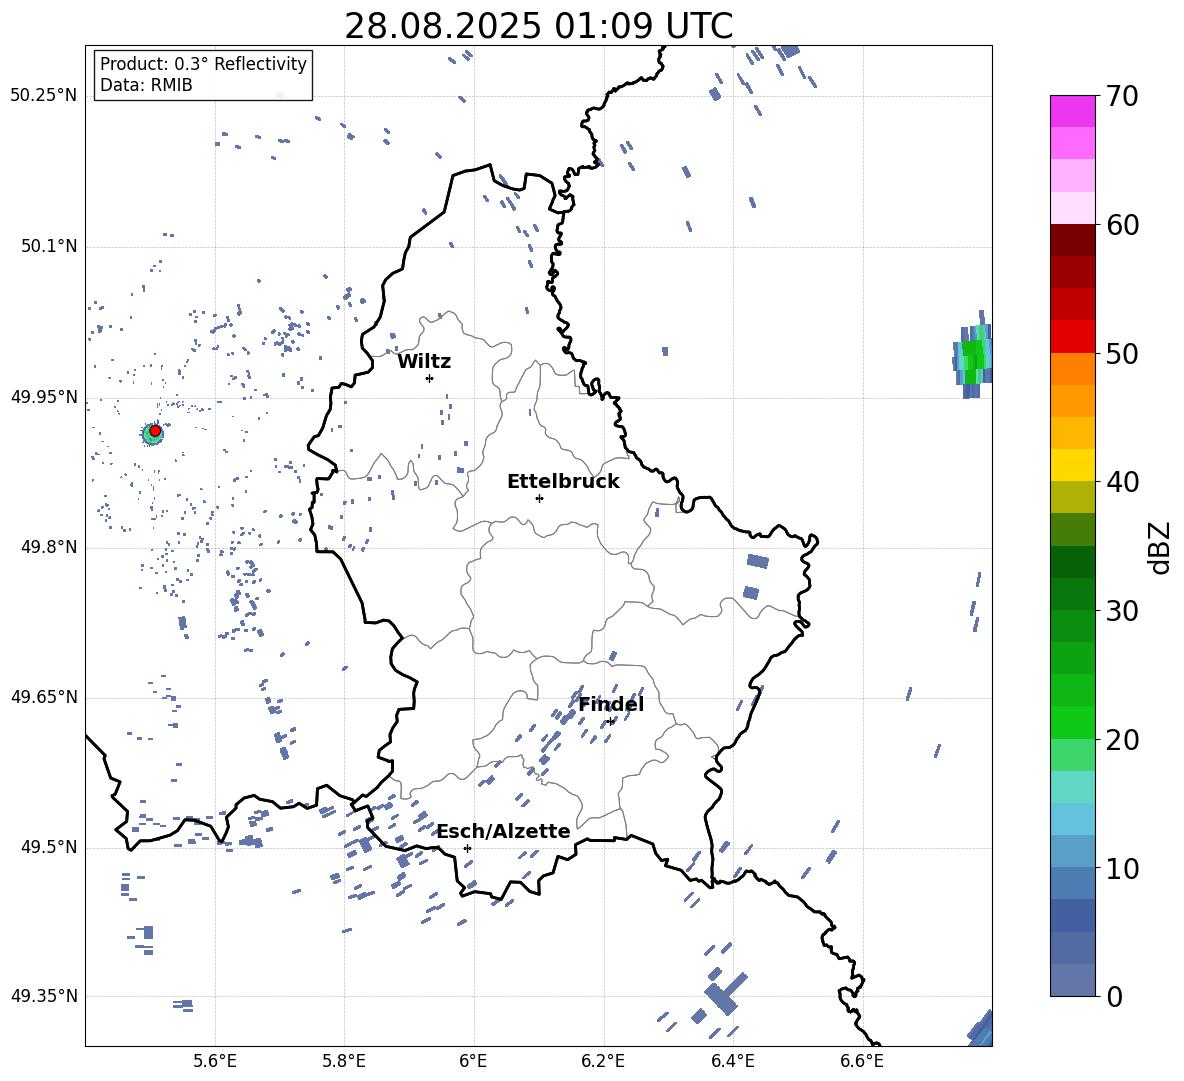Image resolution: width=1184 pixels, height=1081 pixels.
Task: Click the 'Data: RMIB' legend line
Action: click(x=146, y=85)
